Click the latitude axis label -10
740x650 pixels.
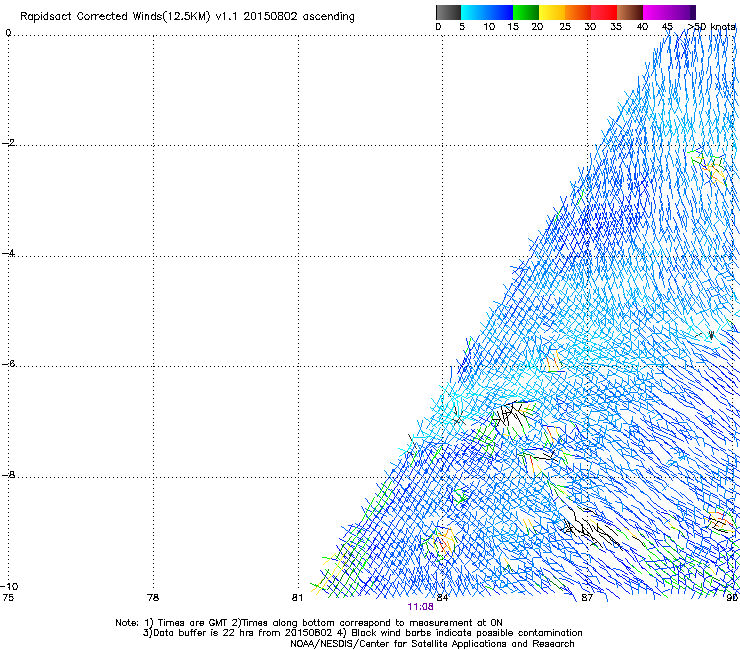click(9, 586)
